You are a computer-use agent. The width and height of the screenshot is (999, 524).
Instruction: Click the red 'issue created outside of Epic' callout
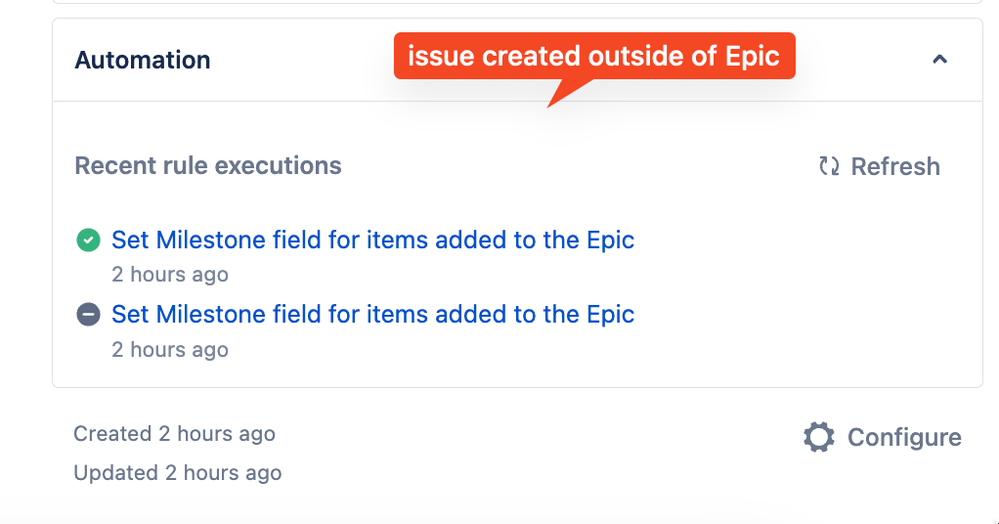594,56
